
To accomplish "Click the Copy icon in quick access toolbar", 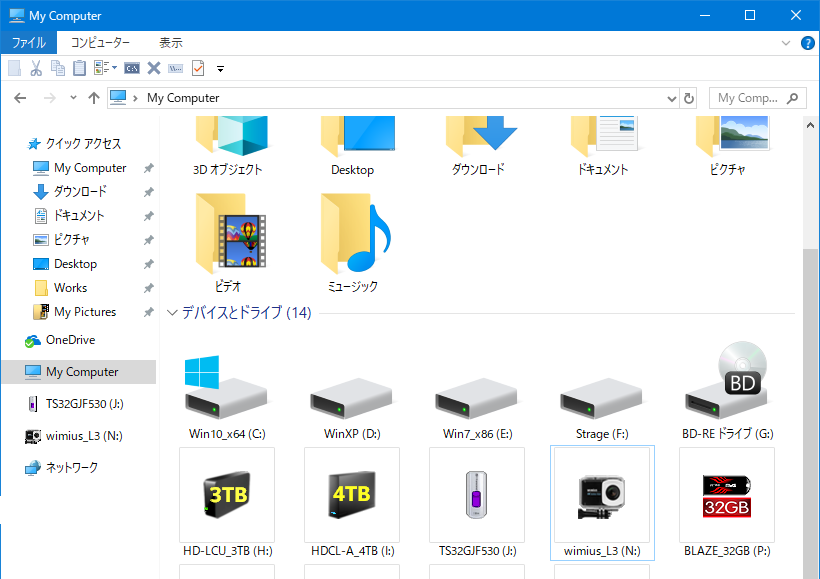I will tap(58, 68).
